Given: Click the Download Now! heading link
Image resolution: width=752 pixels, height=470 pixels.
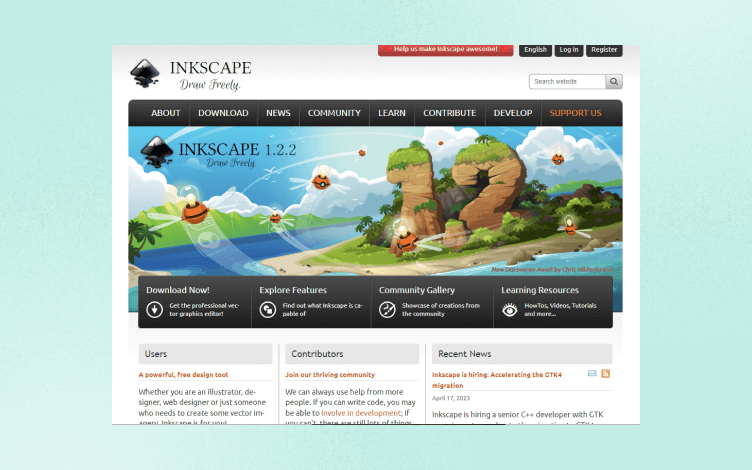Looking at the screenshot, I should pos(178,290).
